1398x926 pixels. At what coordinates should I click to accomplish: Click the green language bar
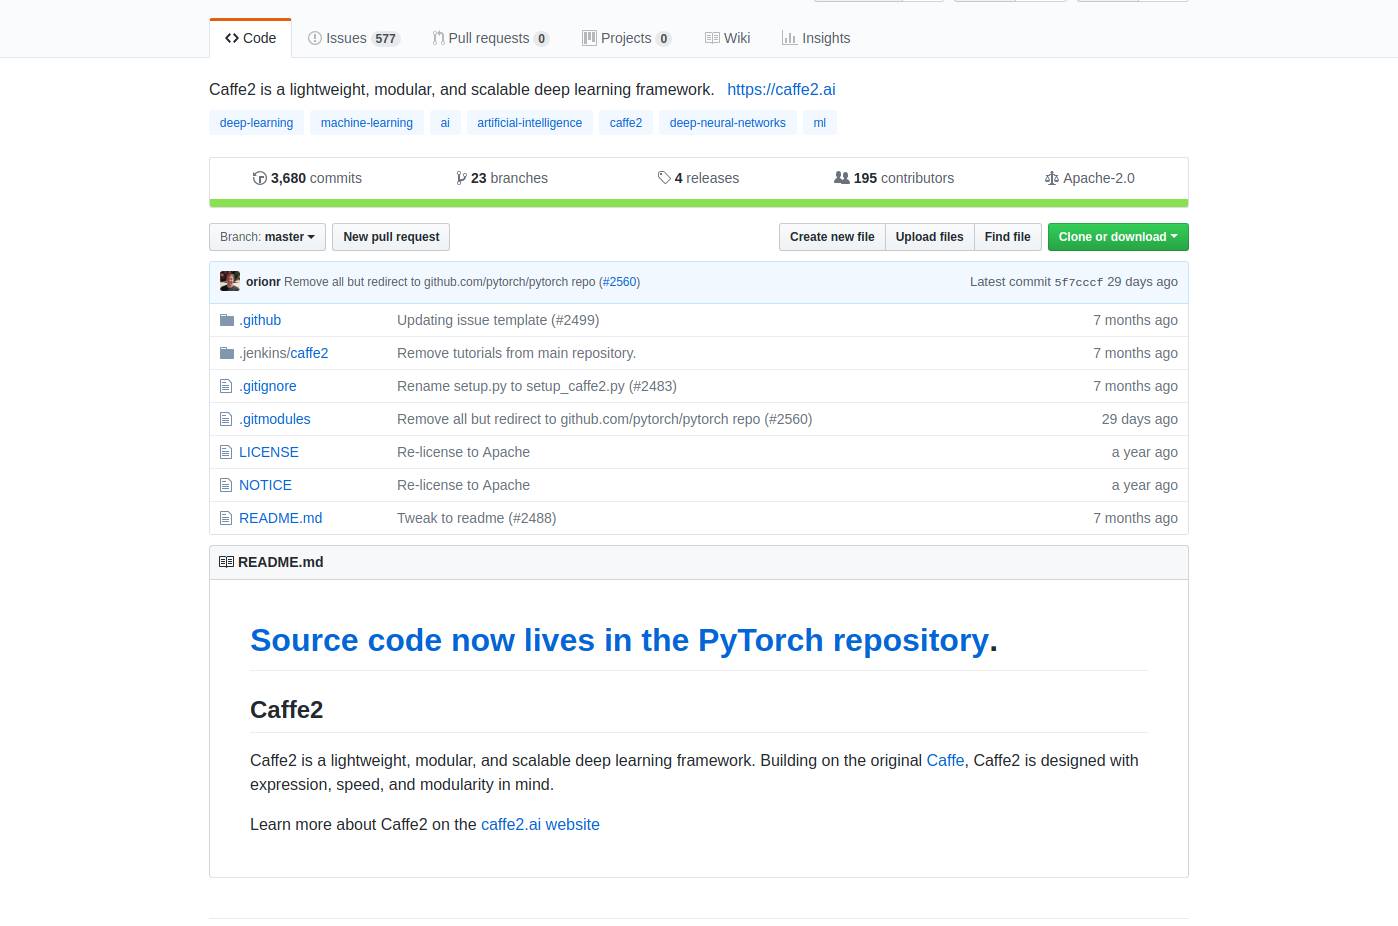[x=698, y=203]
